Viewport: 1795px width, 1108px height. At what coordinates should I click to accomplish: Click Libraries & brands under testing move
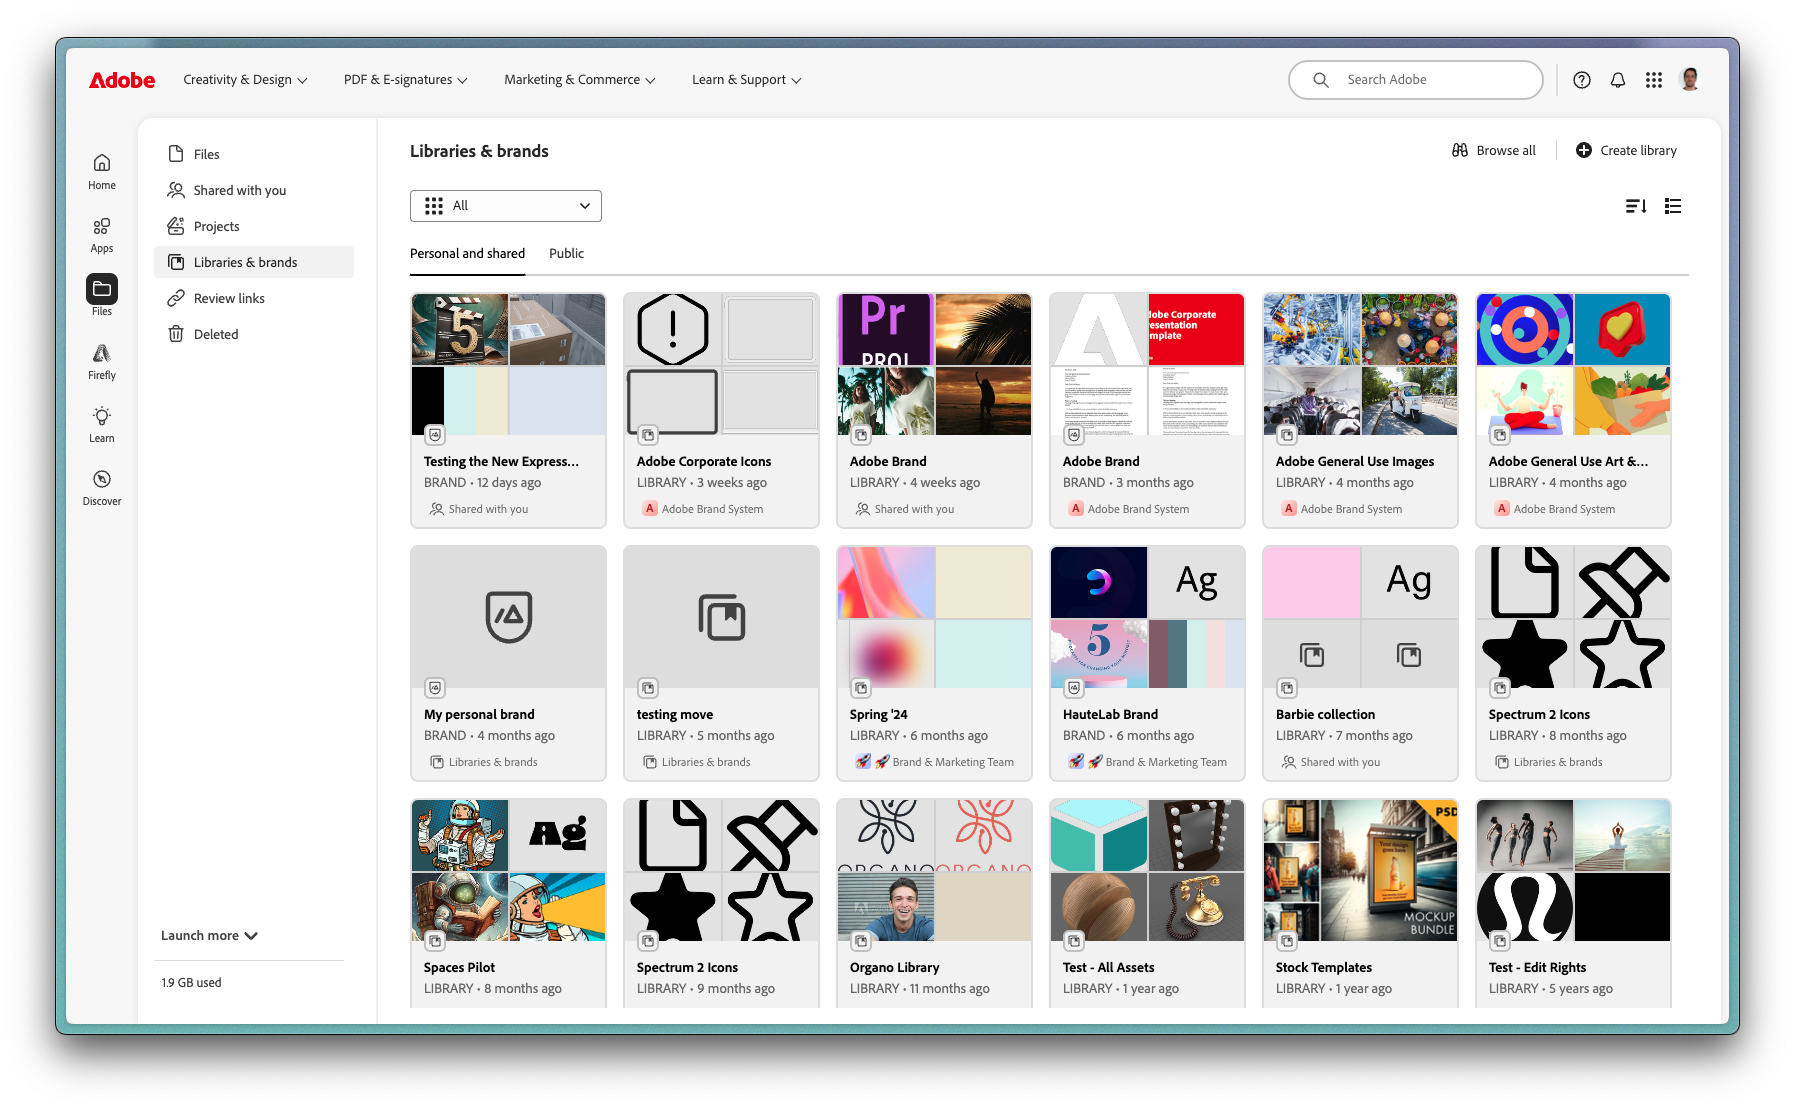coord(706,762)
